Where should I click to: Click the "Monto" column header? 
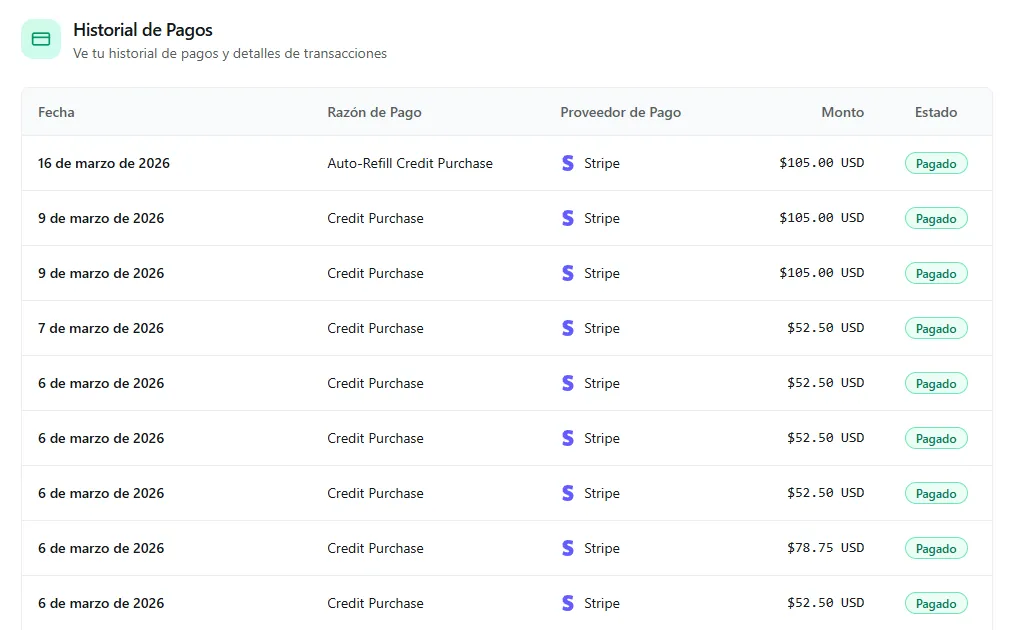click(843, 112)
